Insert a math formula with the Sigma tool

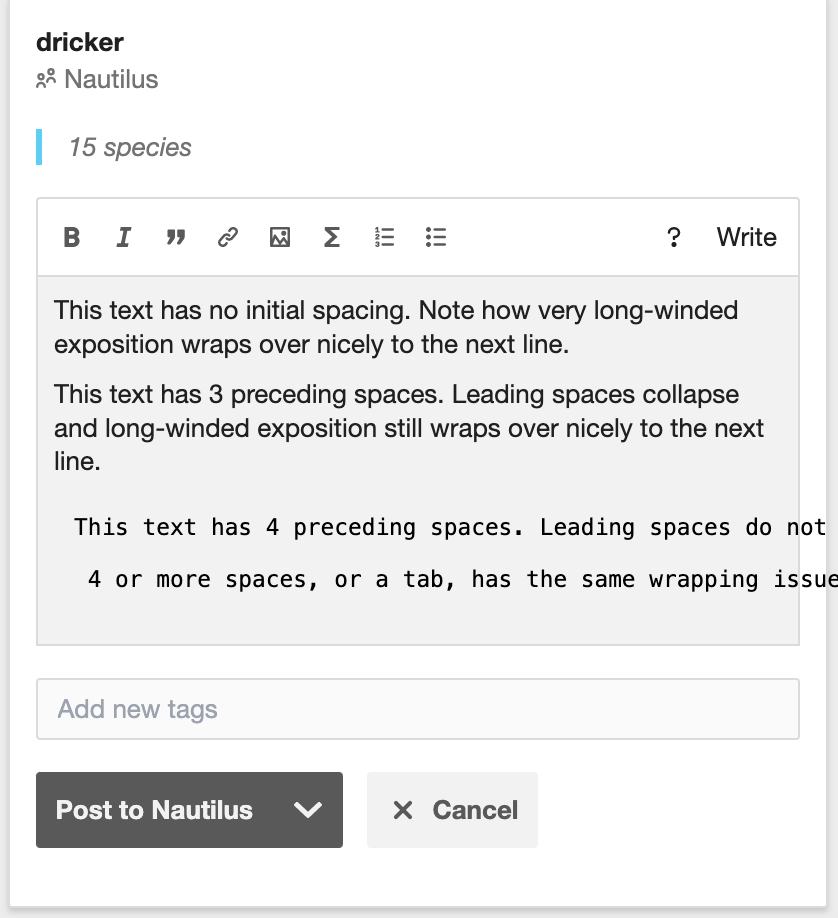tap(331, 237)
